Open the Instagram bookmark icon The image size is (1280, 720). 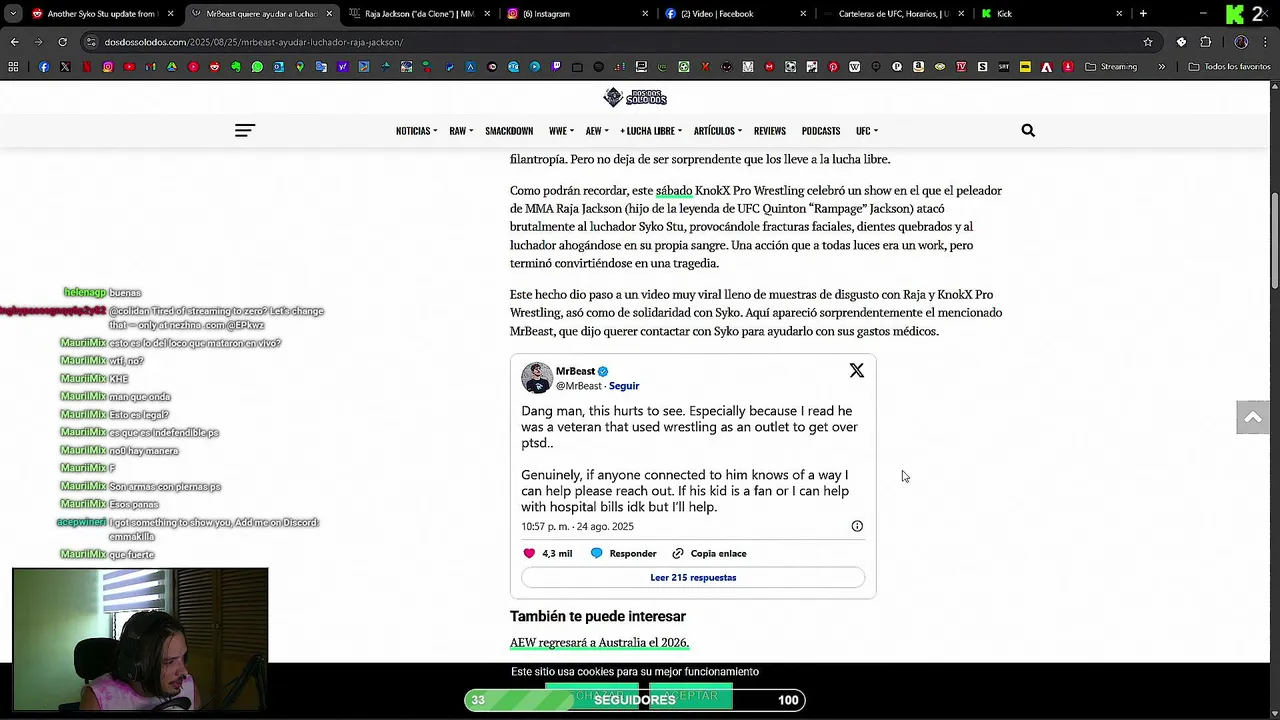(x=108, y=67)
